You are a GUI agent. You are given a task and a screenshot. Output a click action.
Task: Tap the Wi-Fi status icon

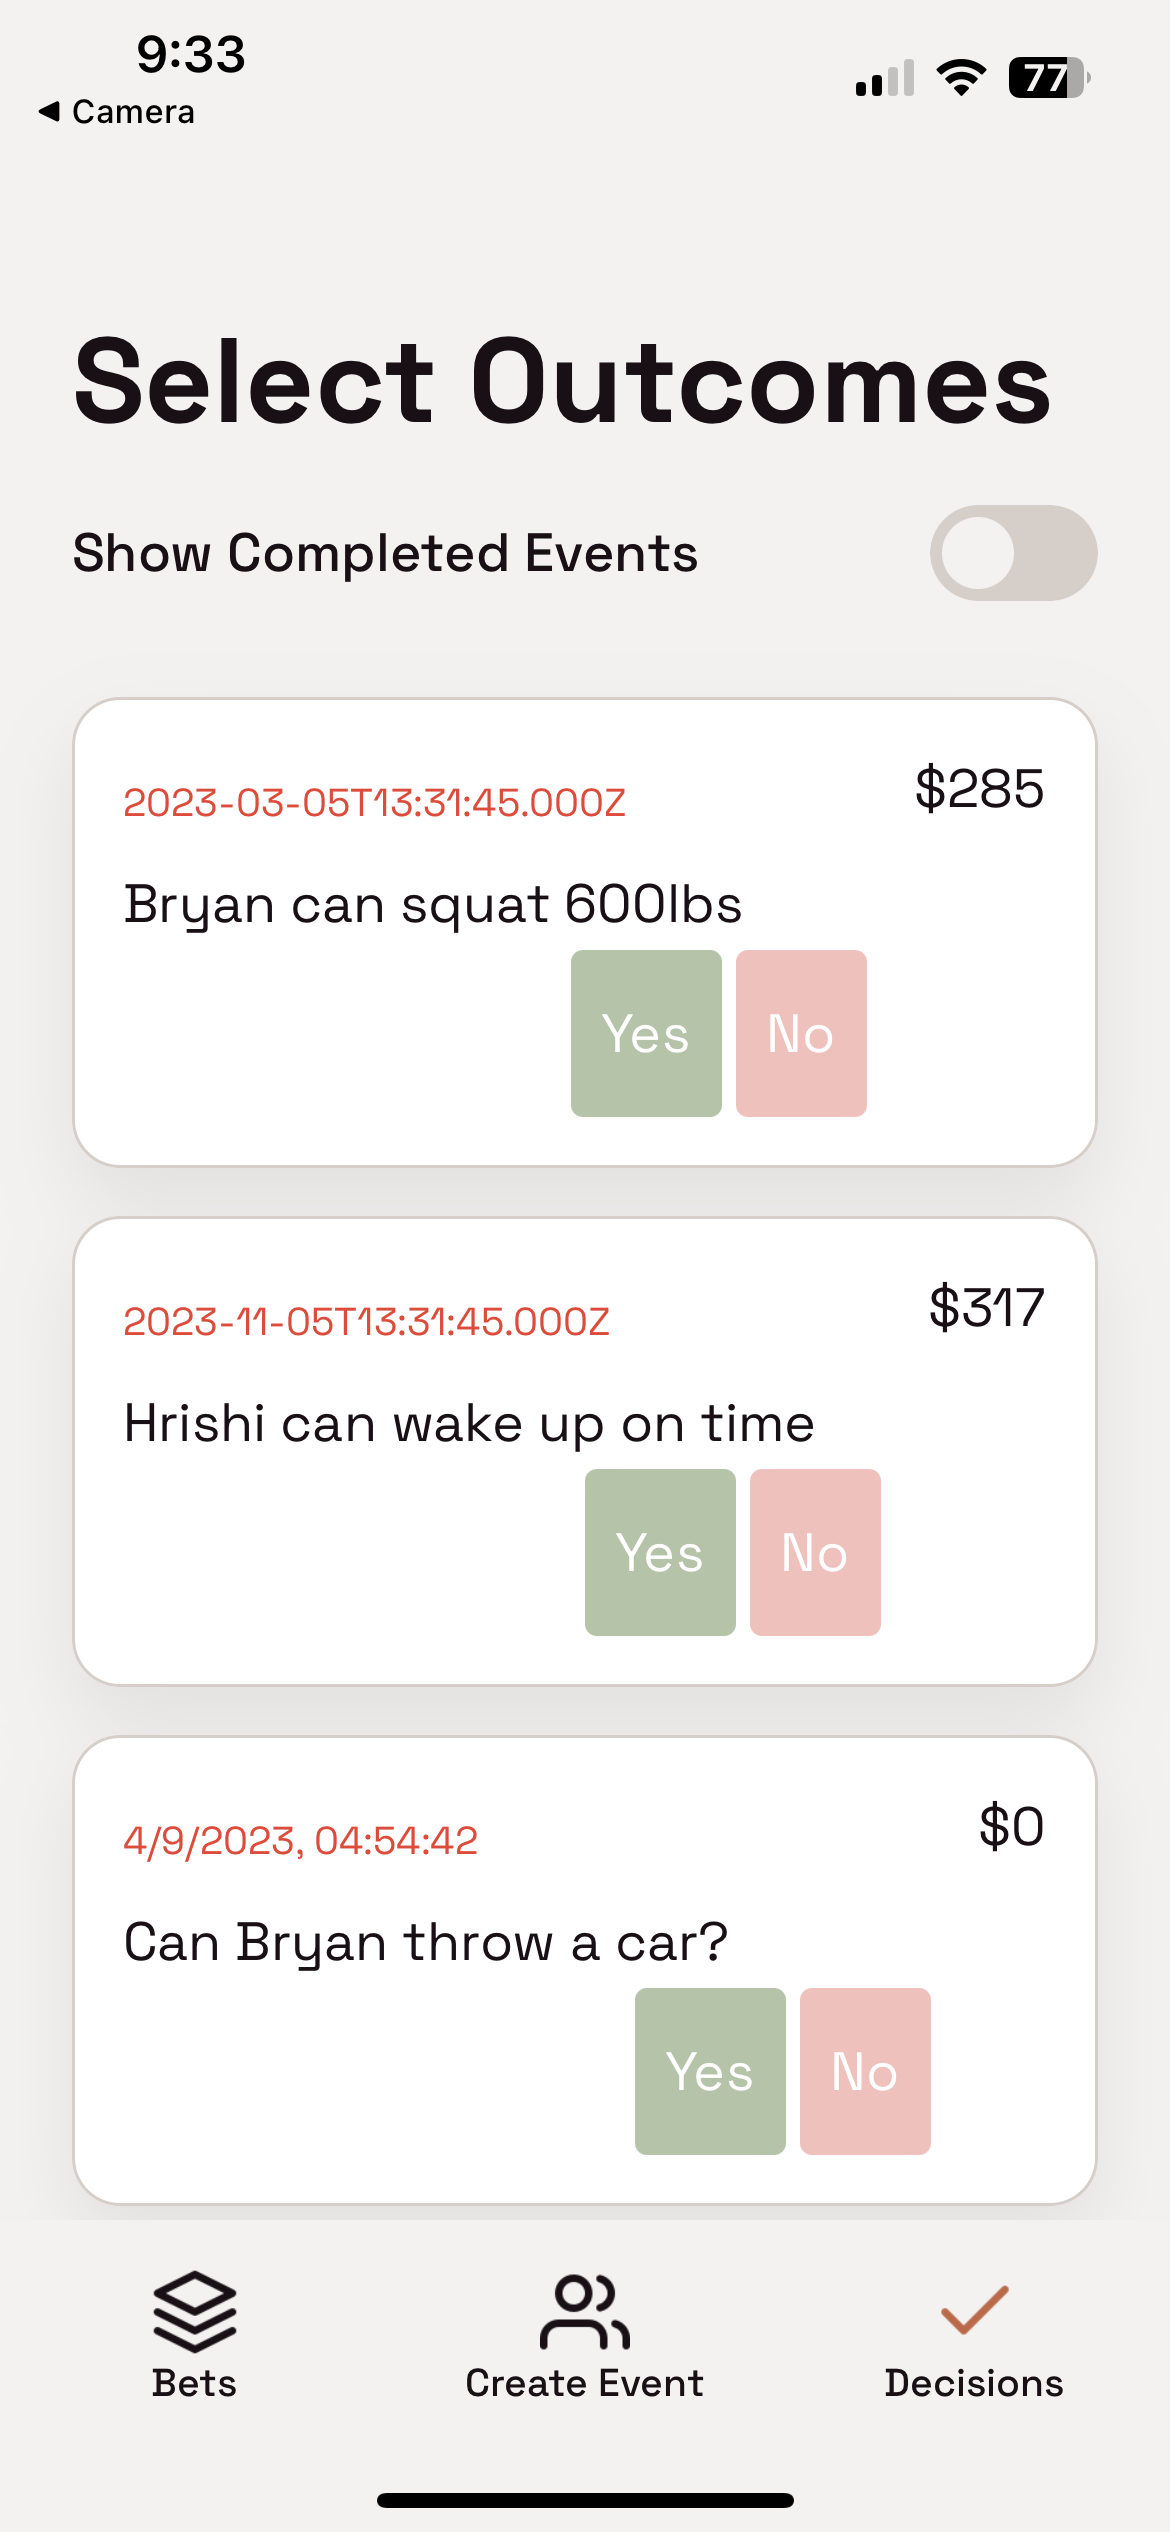click(x=961, y=77)
